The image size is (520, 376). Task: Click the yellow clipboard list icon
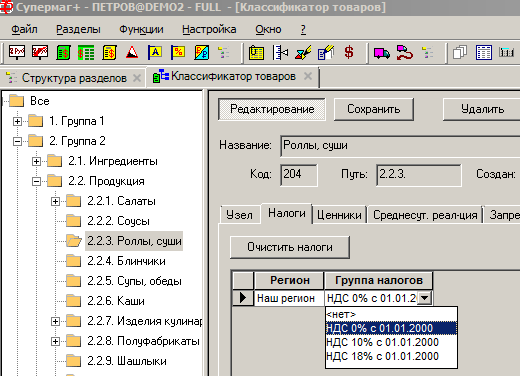coord(256,53)
